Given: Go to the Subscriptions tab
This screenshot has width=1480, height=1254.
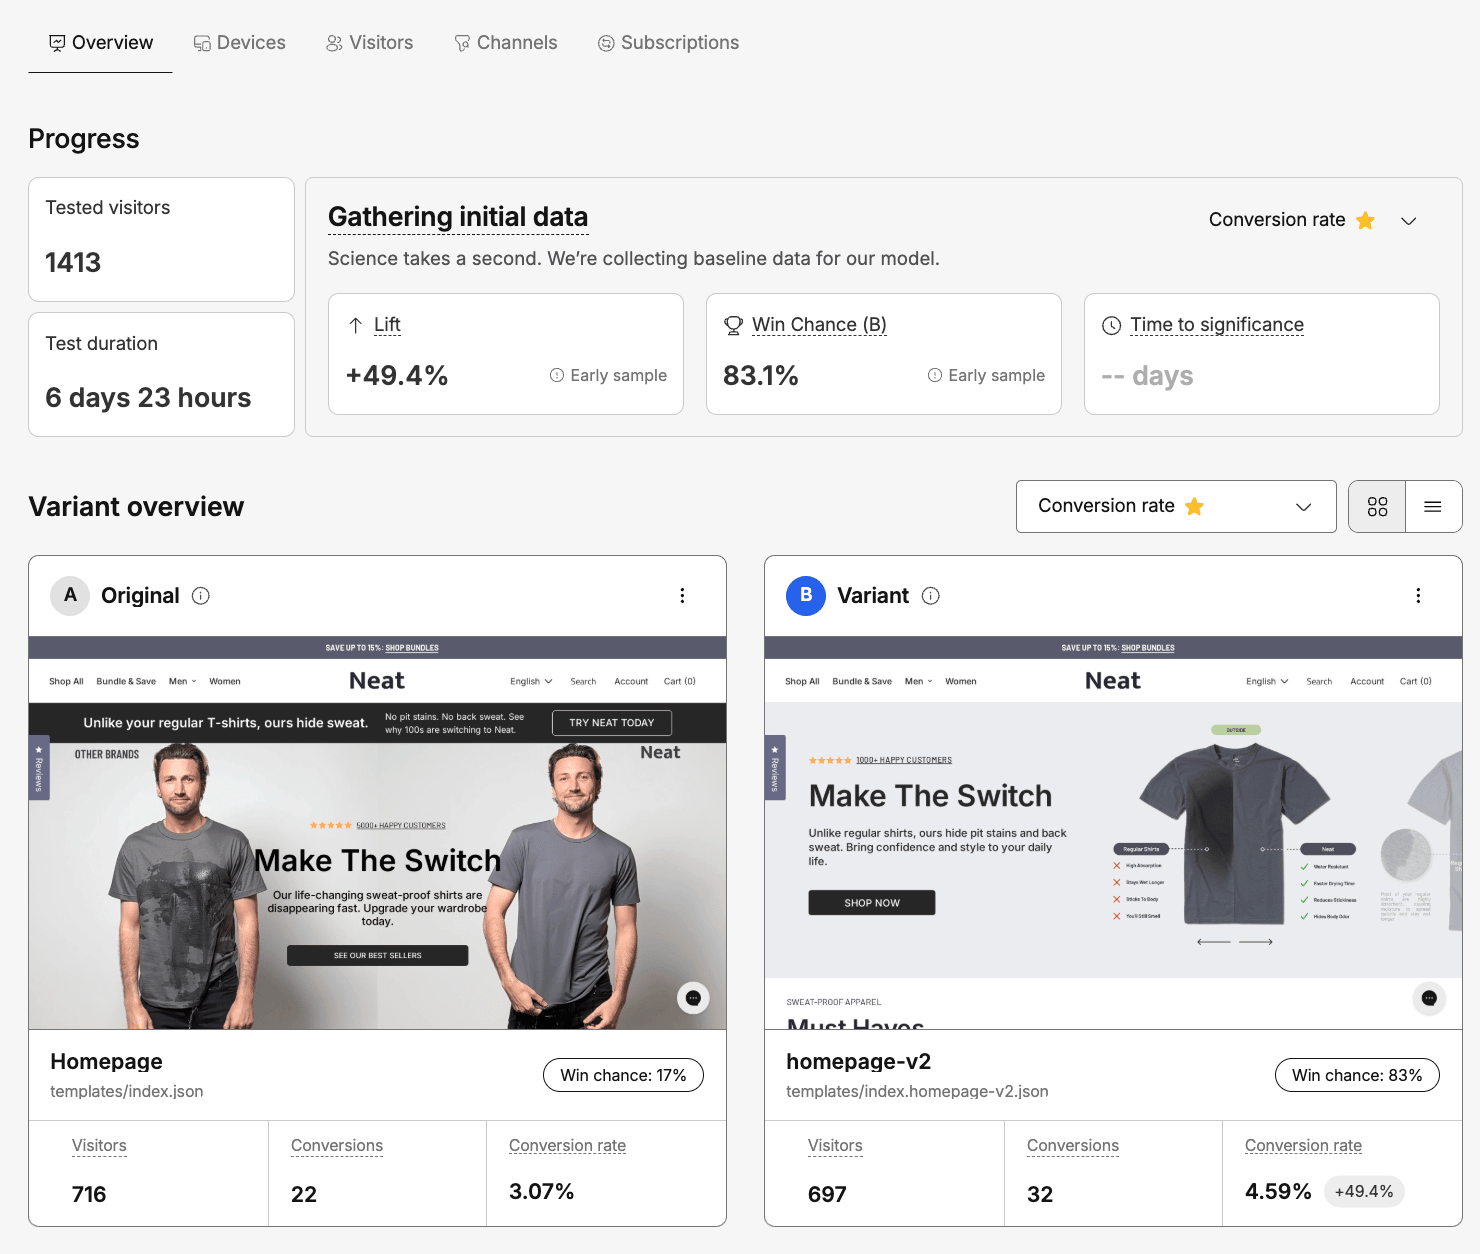Looking at the screenshot, I should (668, 43).
